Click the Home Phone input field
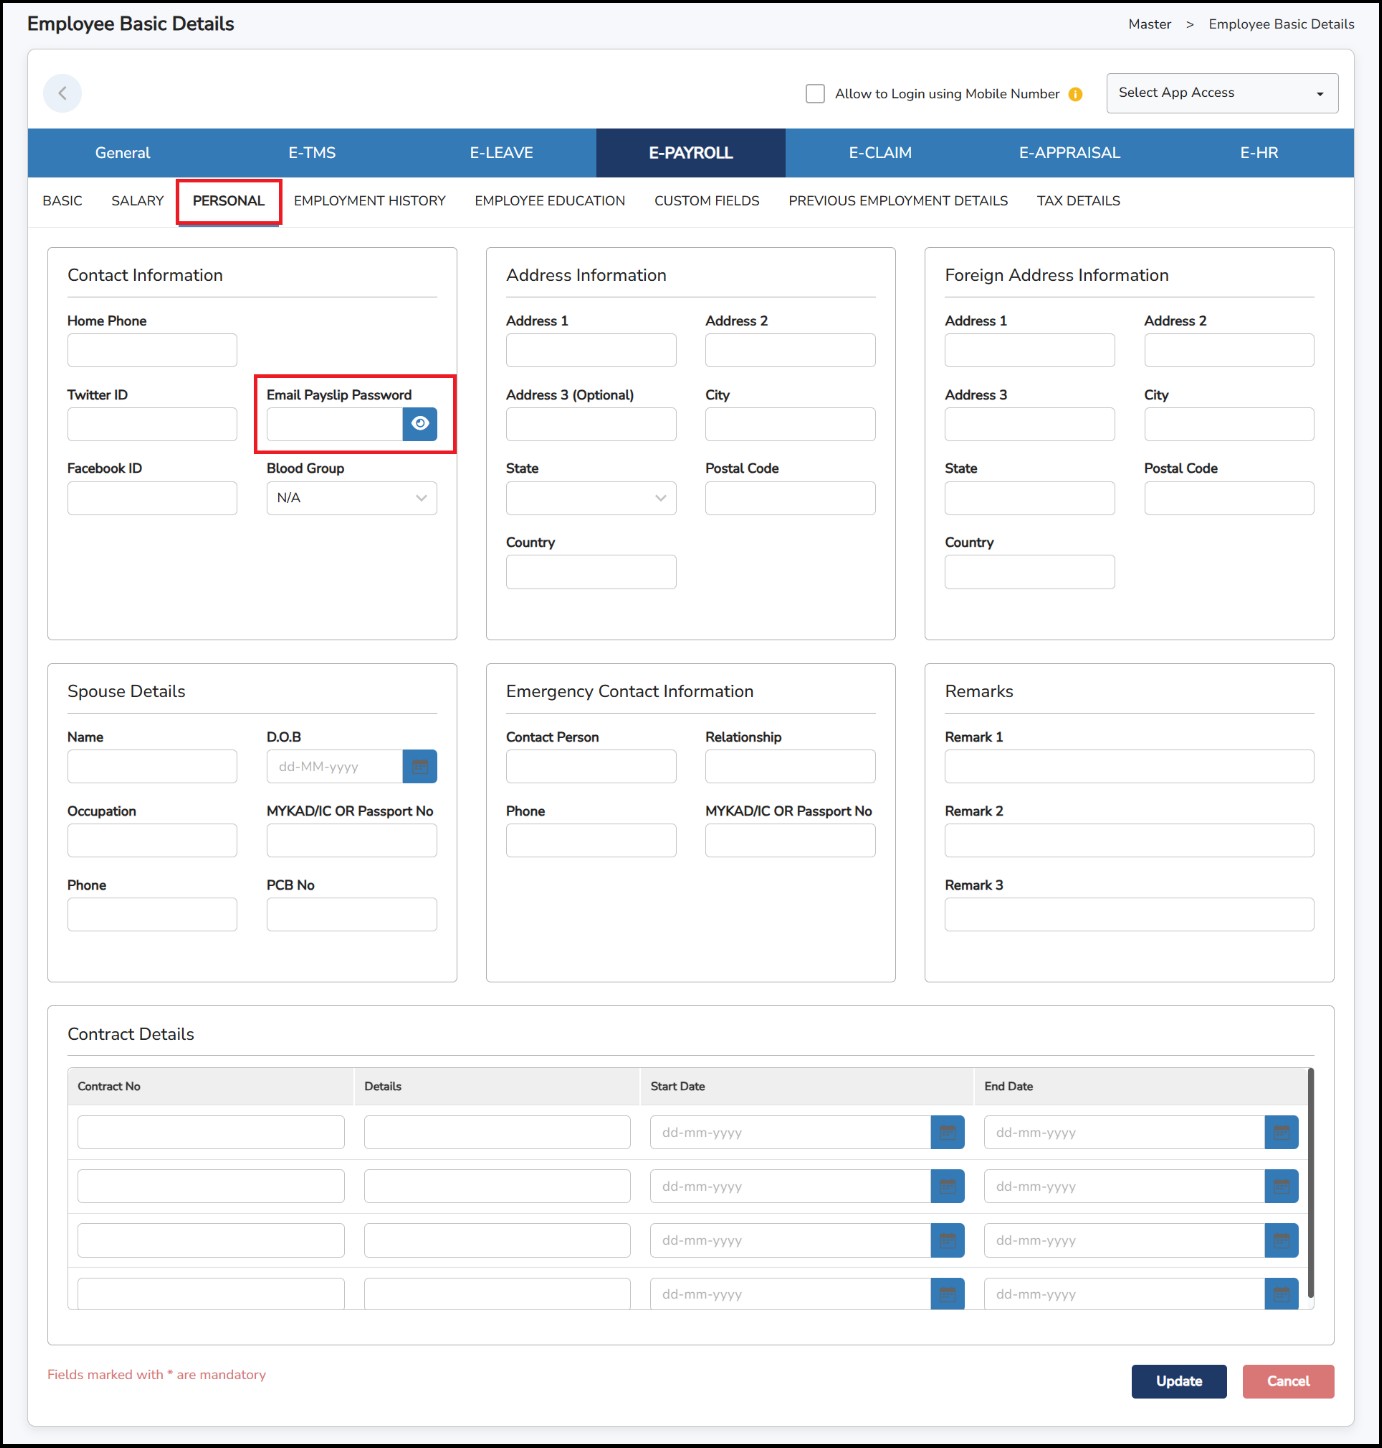 click(x=152, y=350)
